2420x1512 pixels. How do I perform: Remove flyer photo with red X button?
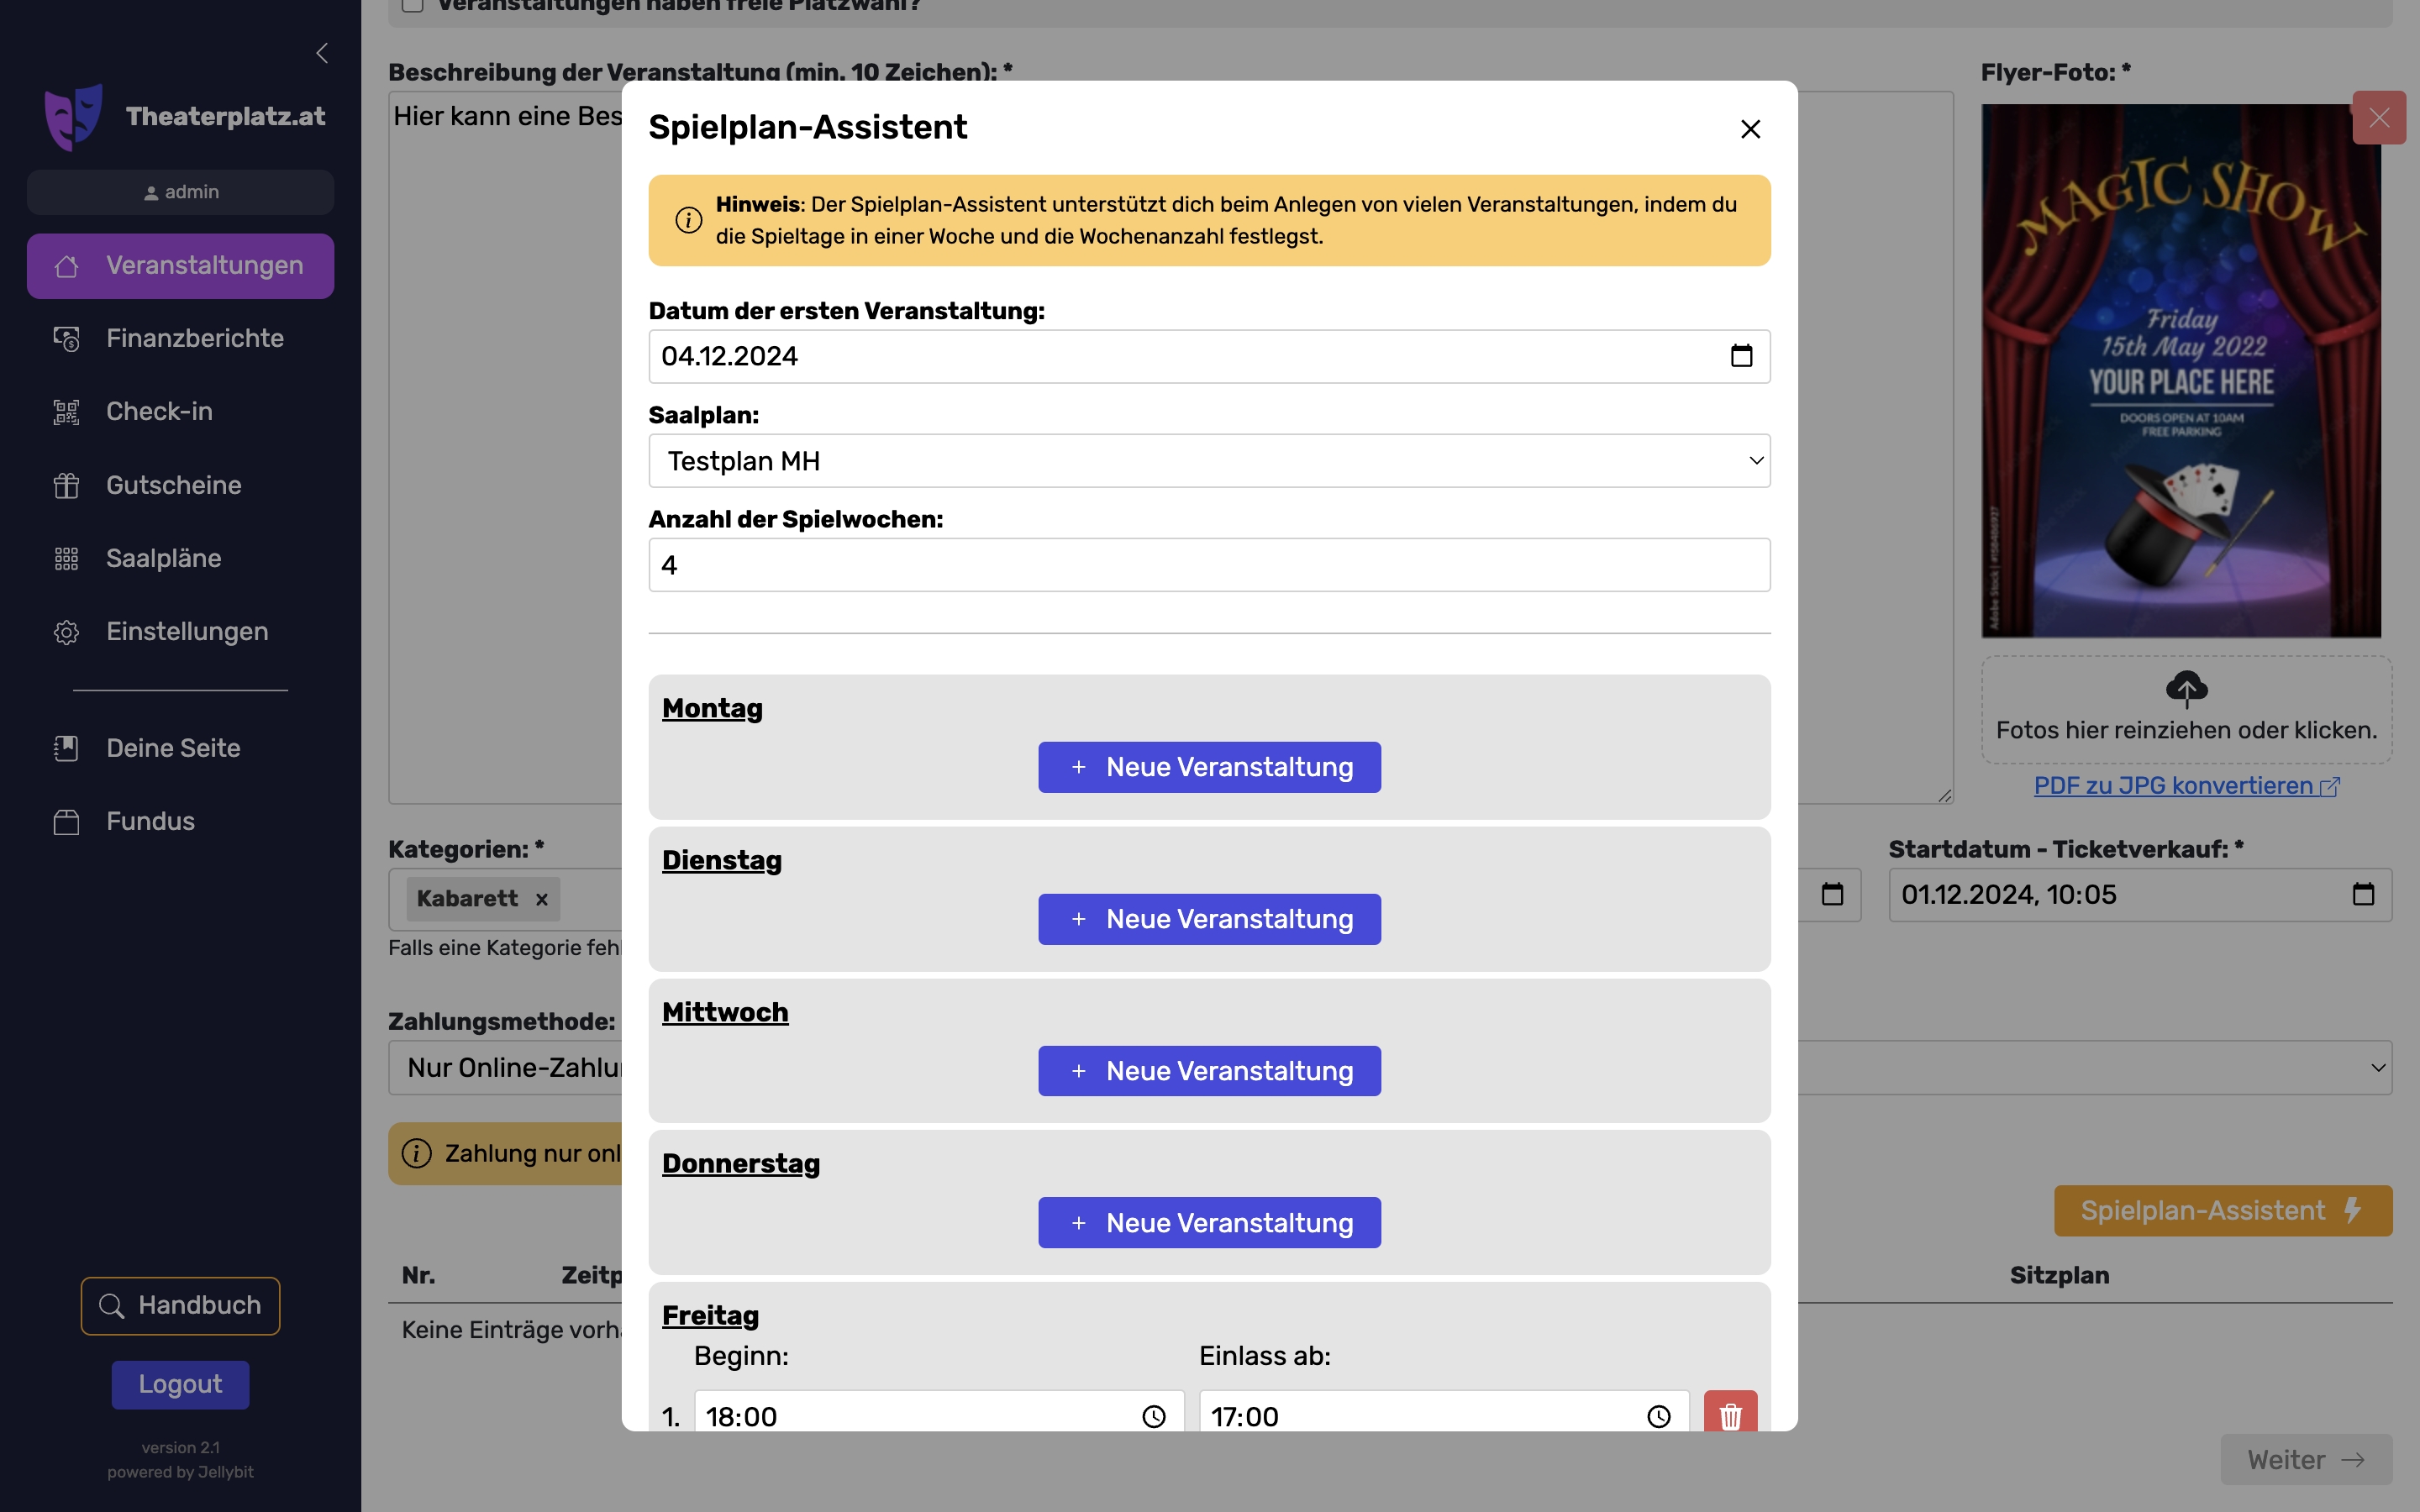click(2378, 118)
